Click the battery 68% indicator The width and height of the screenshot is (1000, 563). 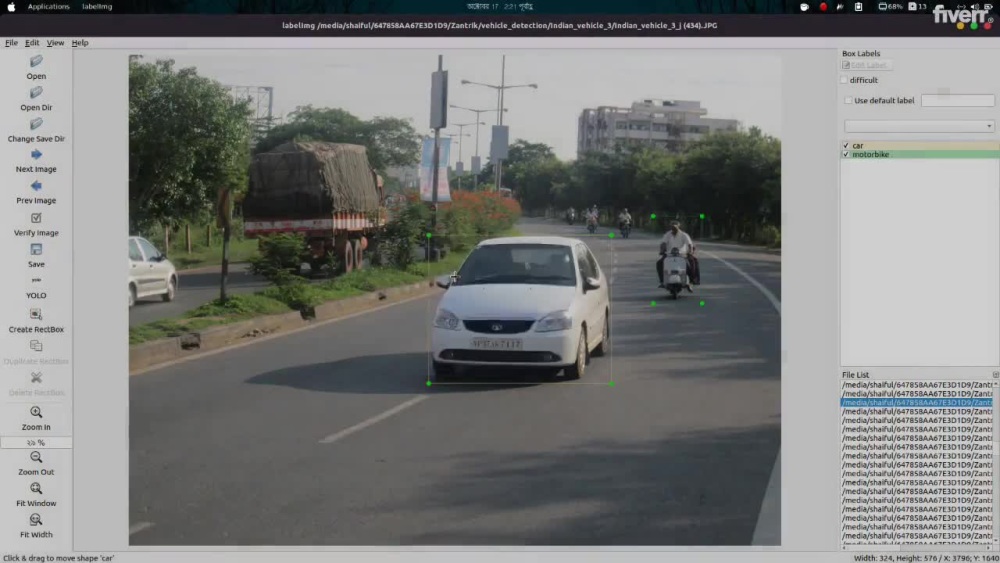pyautogui.click(x=890, y=6)
